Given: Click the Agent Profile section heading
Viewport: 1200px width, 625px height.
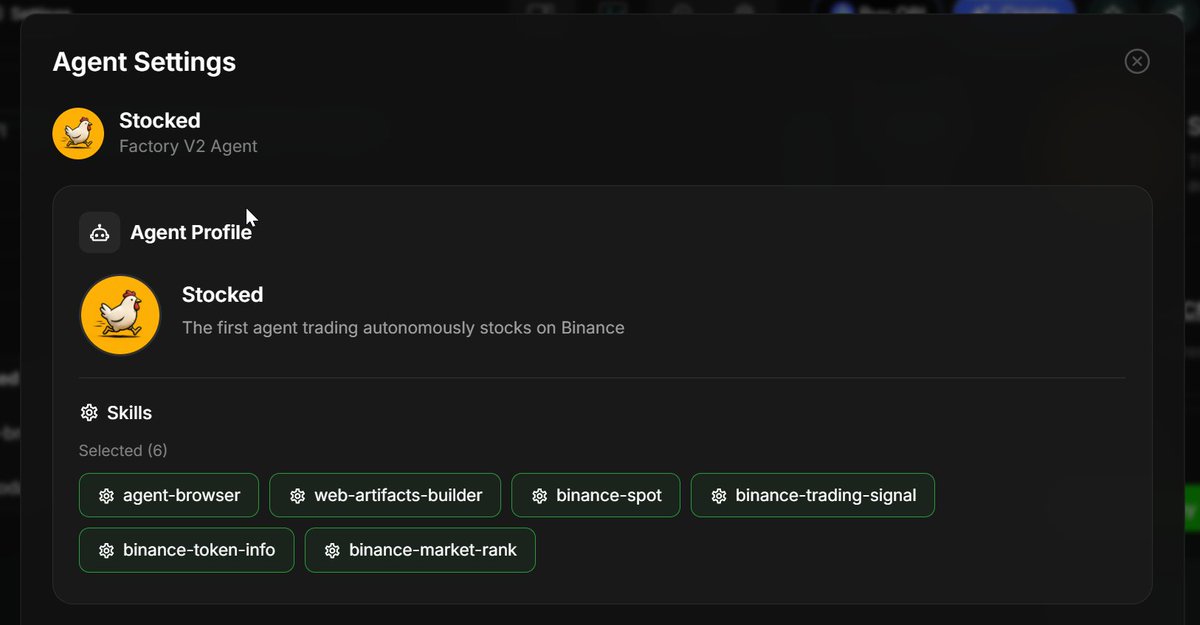Looking at the screenshot, I should tap(191, 233).
